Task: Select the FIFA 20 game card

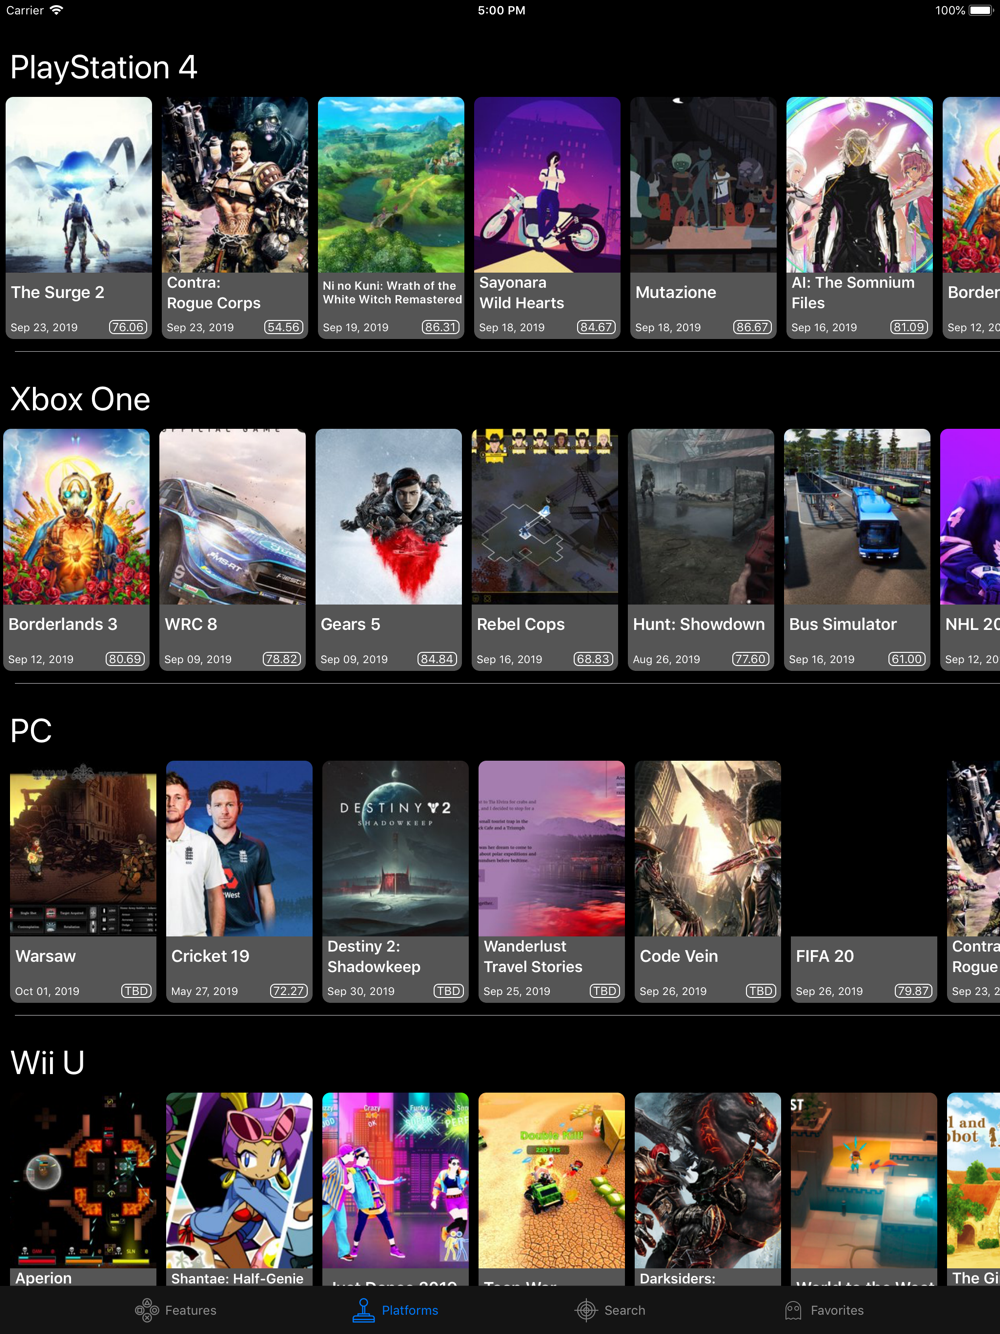Action: click(863, 882)
